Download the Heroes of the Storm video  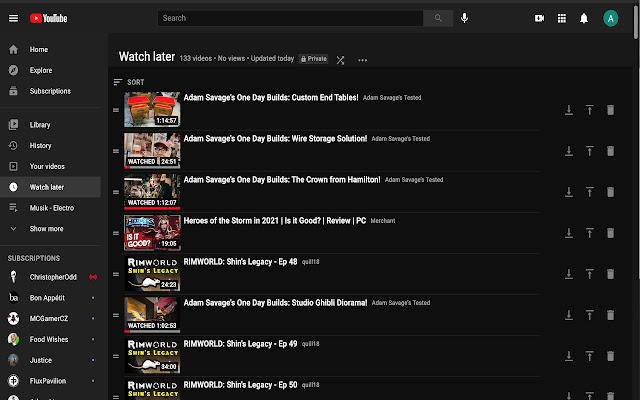(569, 233)
